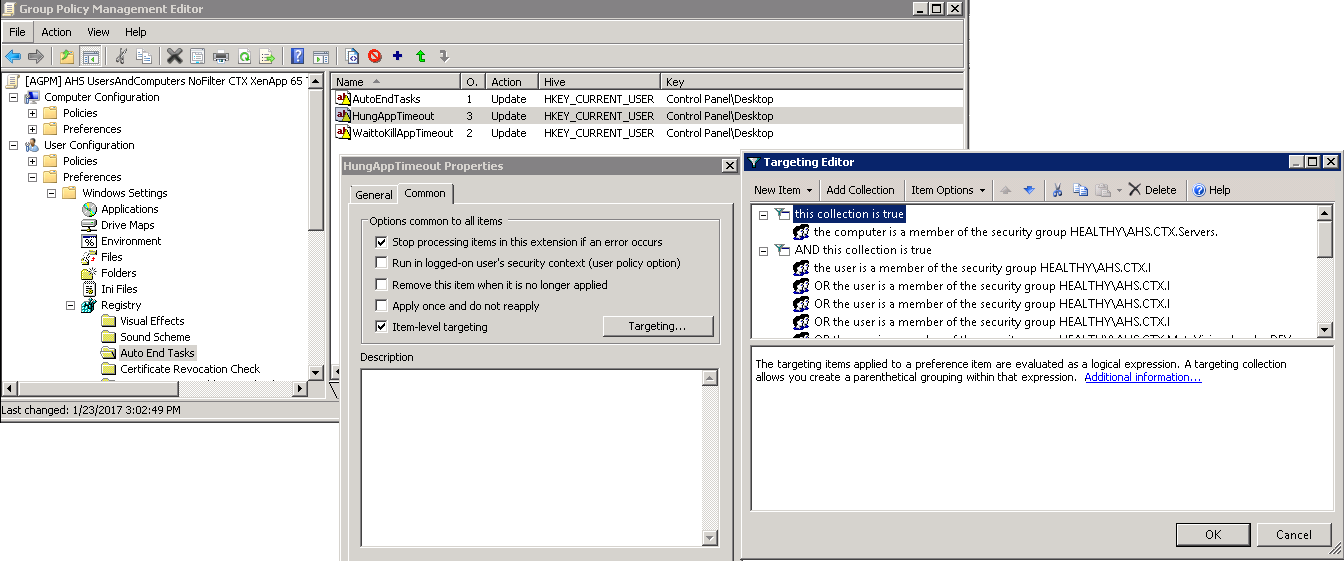Click the red Disable item toolbar icon
This screenshot has width=1344, height=561.
coord(375,56)
